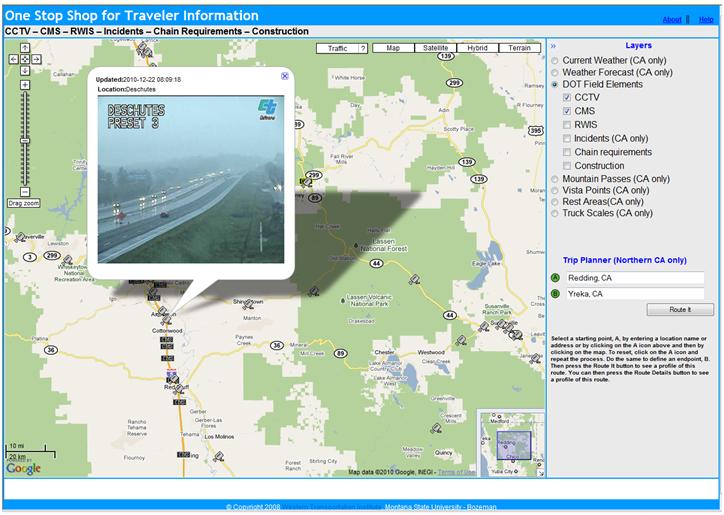Image resolution: width=724 pixels, height=515 pixels.
Task: Collapse the overview mini-map corner arrow
Action: (541, 473)
